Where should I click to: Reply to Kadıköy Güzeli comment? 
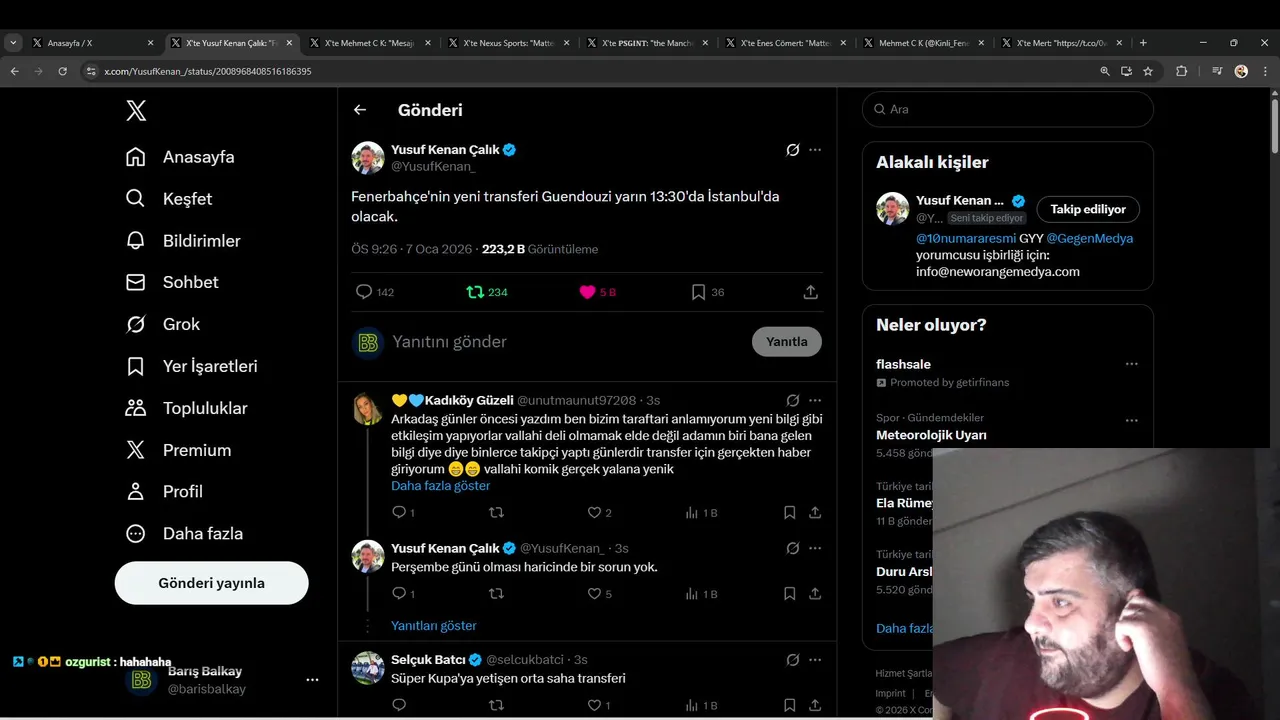point(403,513)
